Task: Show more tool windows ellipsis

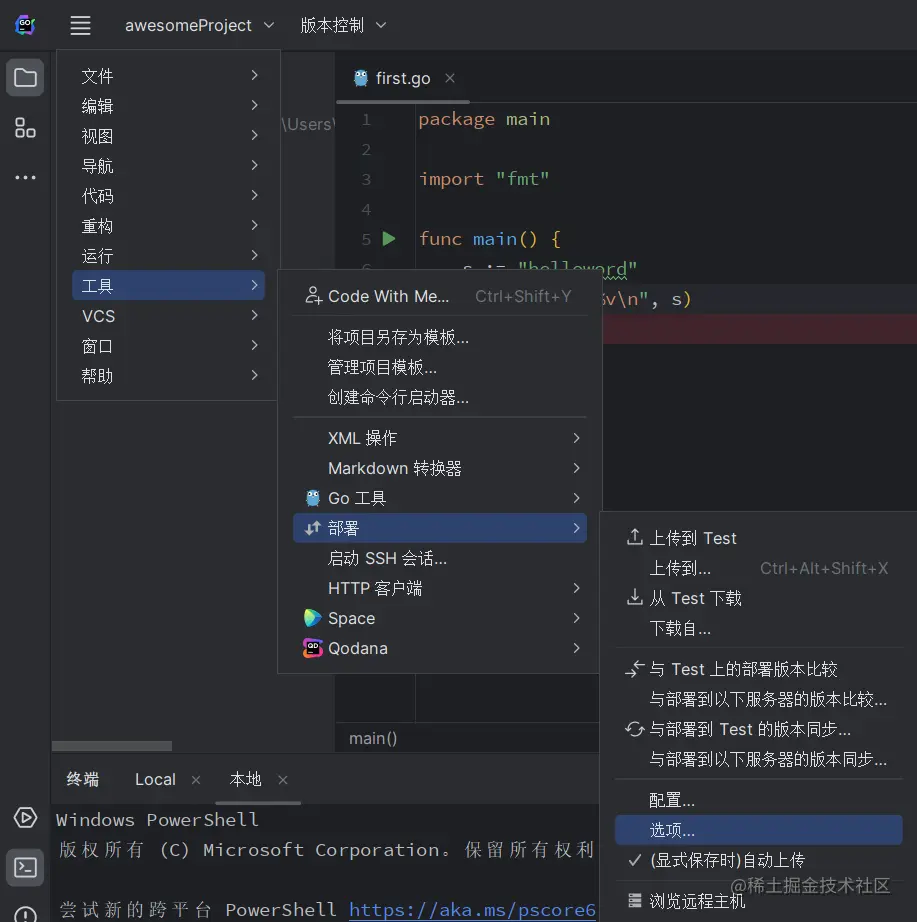Action: pos(25,177)
